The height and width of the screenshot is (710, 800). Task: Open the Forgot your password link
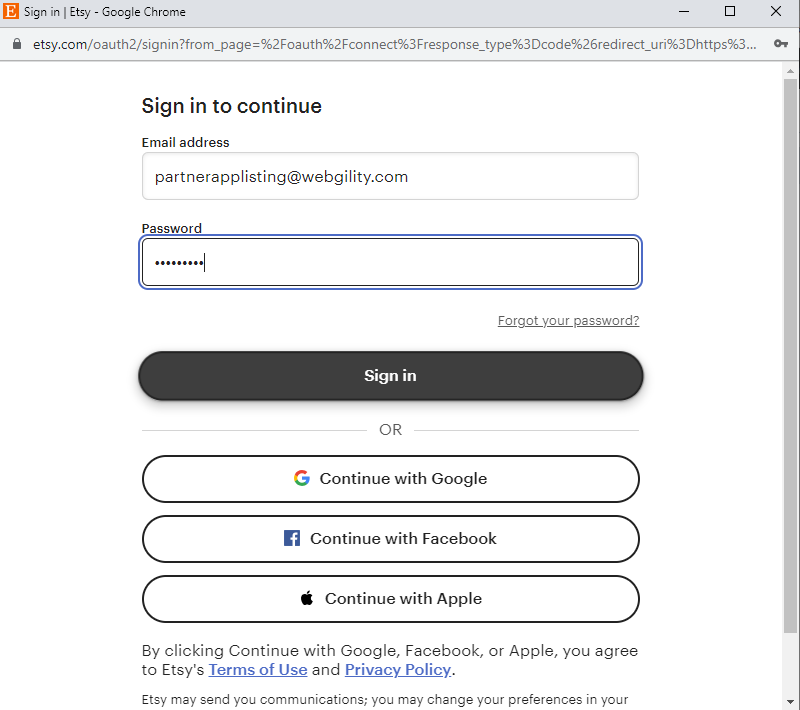[568, 320]
